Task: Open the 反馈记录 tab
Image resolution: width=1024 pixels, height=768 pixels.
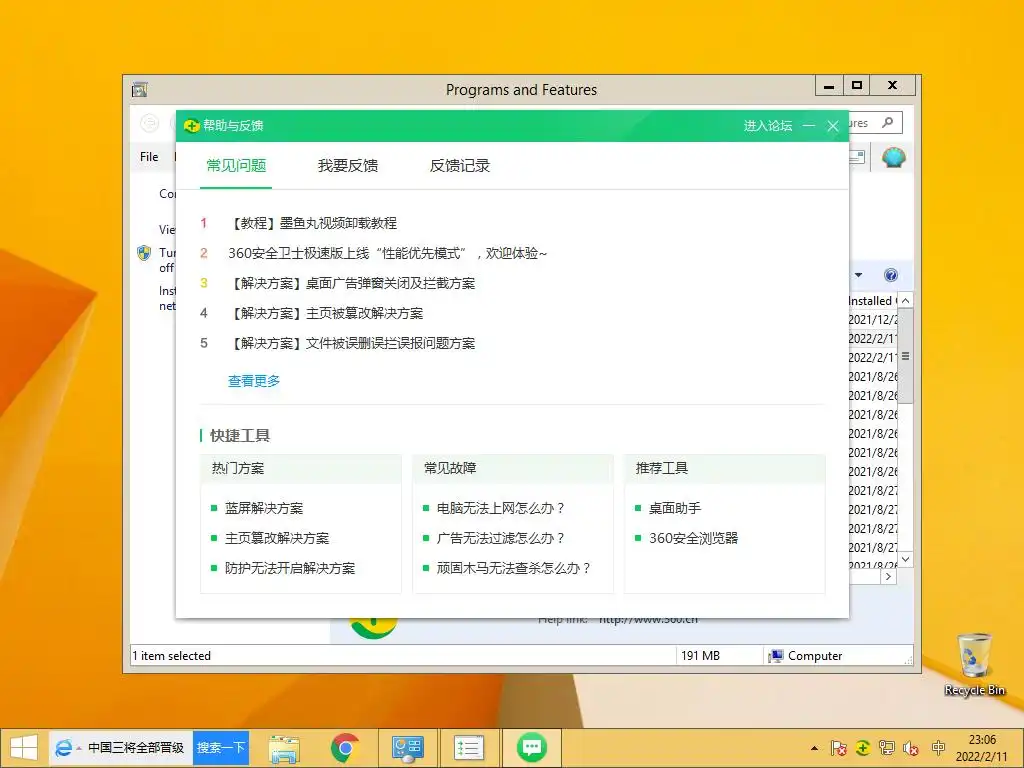Action: click(459, 166)
